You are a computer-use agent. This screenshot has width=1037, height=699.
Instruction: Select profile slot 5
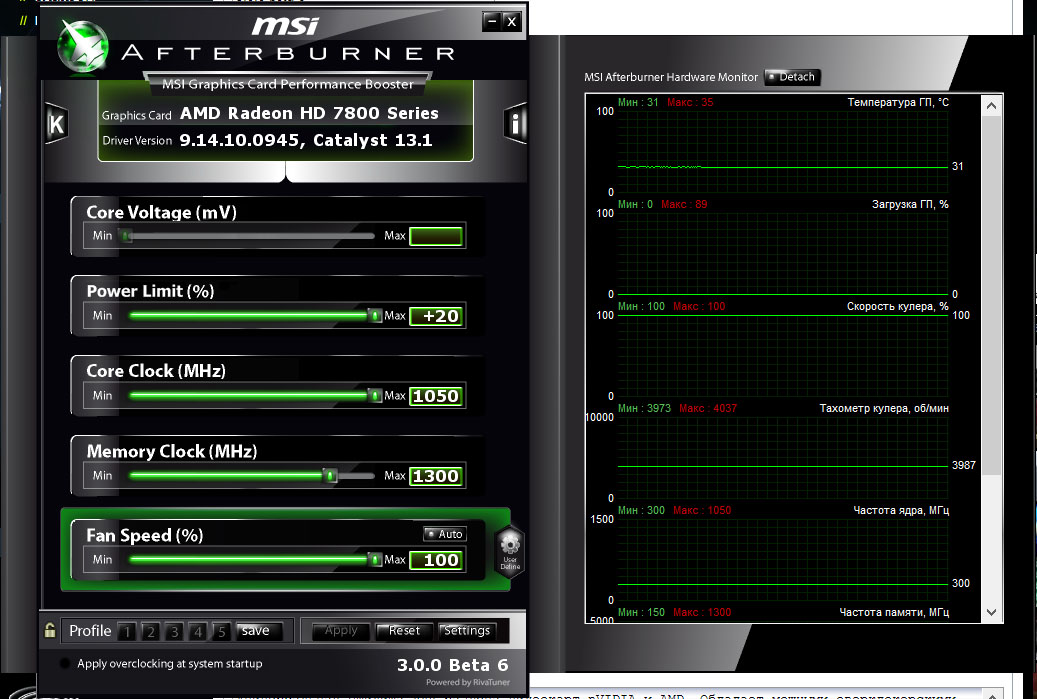pos(222,632)
